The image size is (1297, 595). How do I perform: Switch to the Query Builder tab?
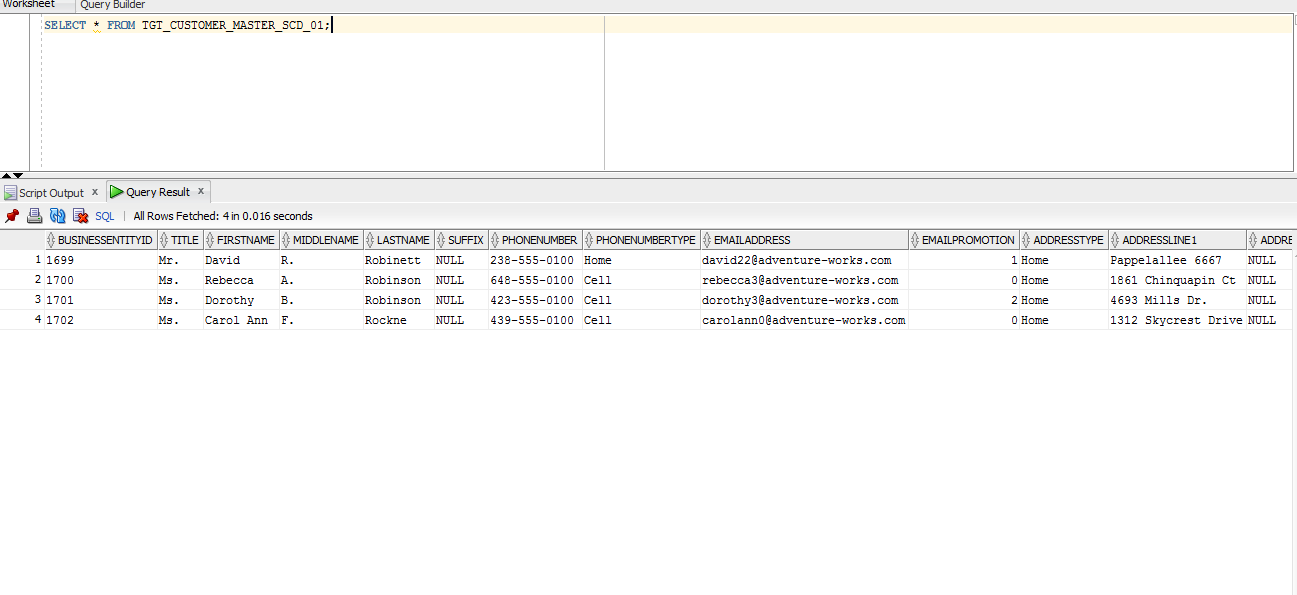click(x=112, y=5)
